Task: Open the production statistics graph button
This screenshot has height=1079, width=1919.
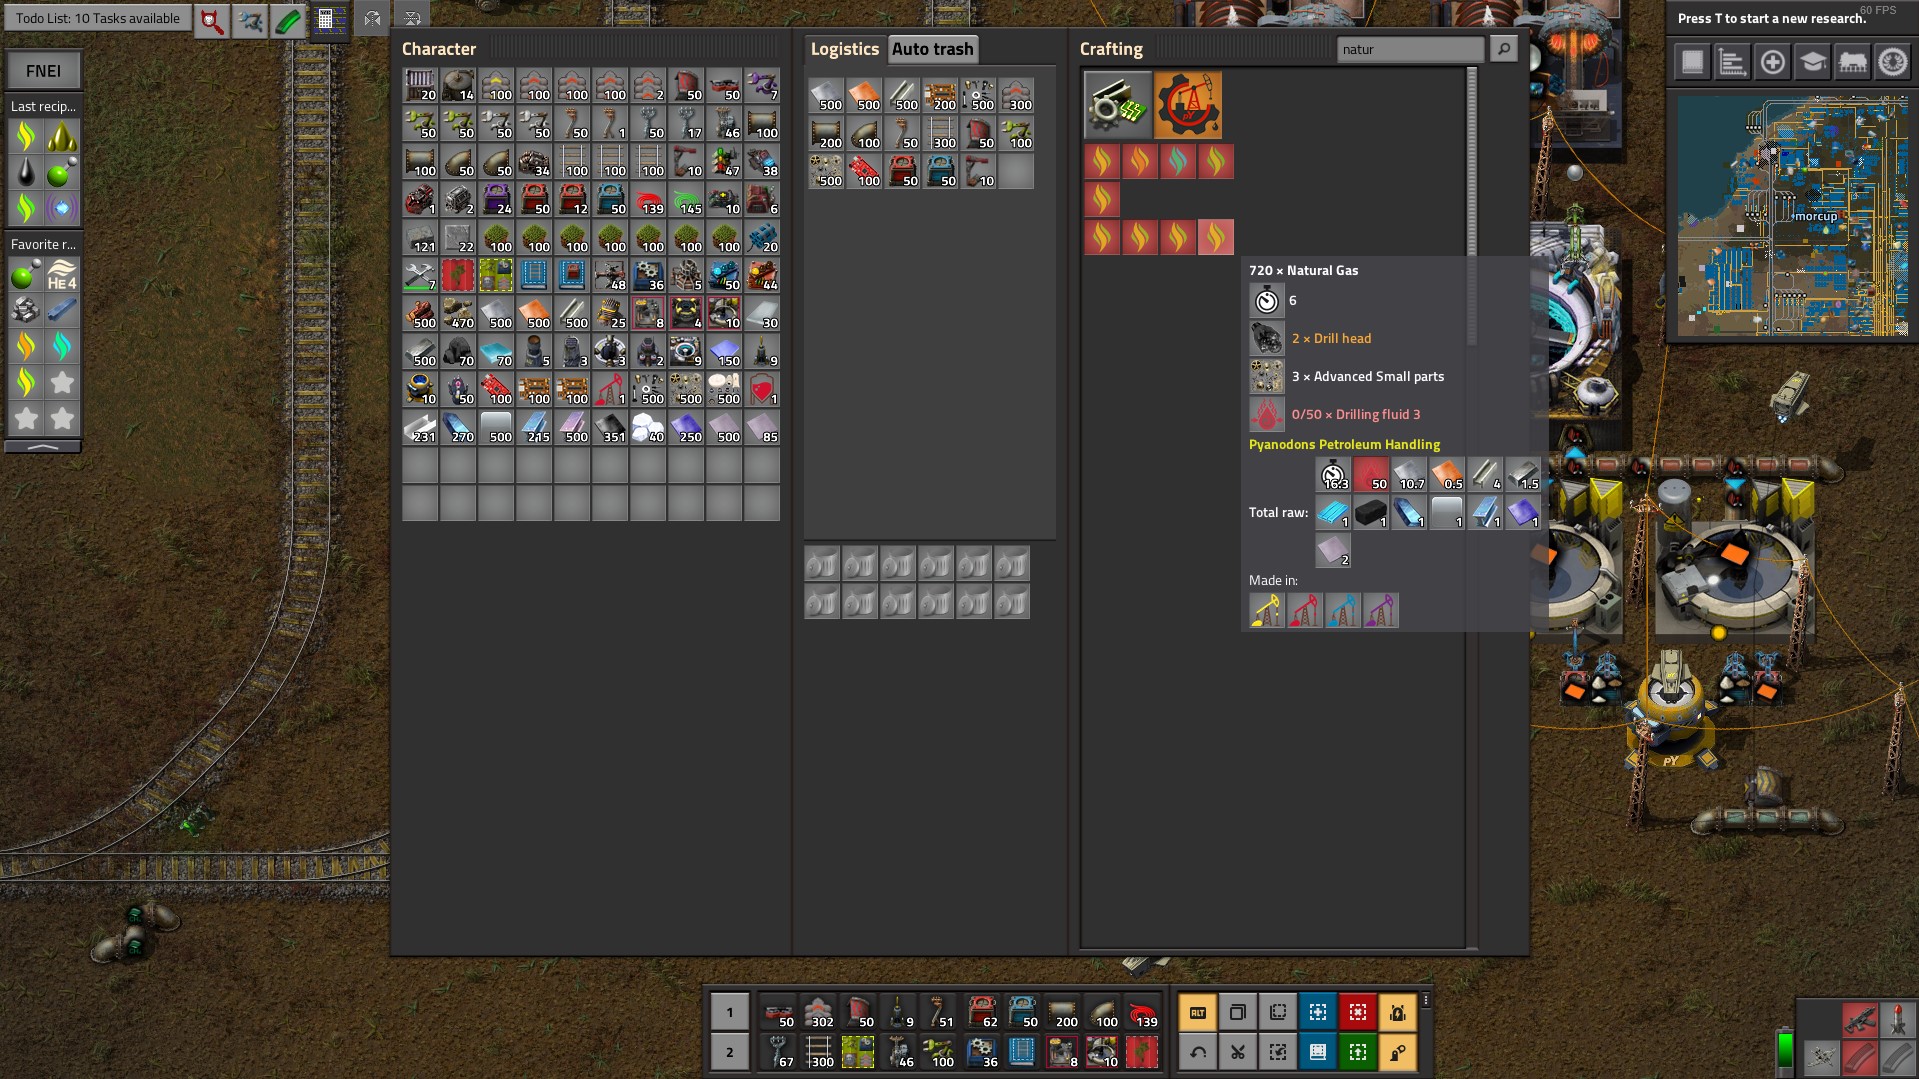Action: pyautogui.click(x=1732, y=62)
